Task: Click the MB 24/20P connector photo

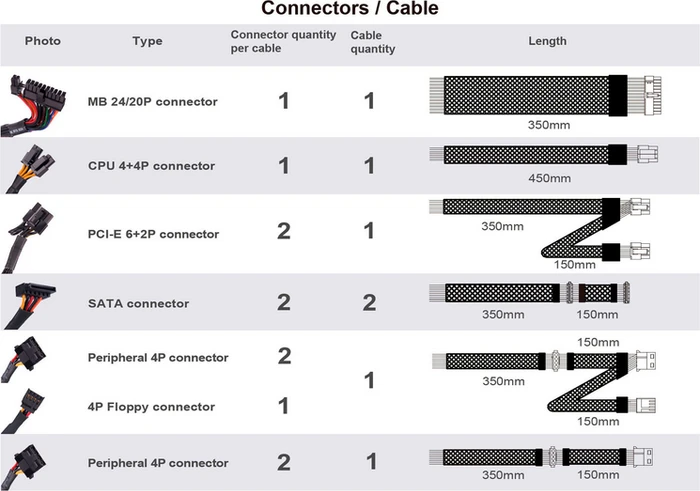Action: [33, 105]
